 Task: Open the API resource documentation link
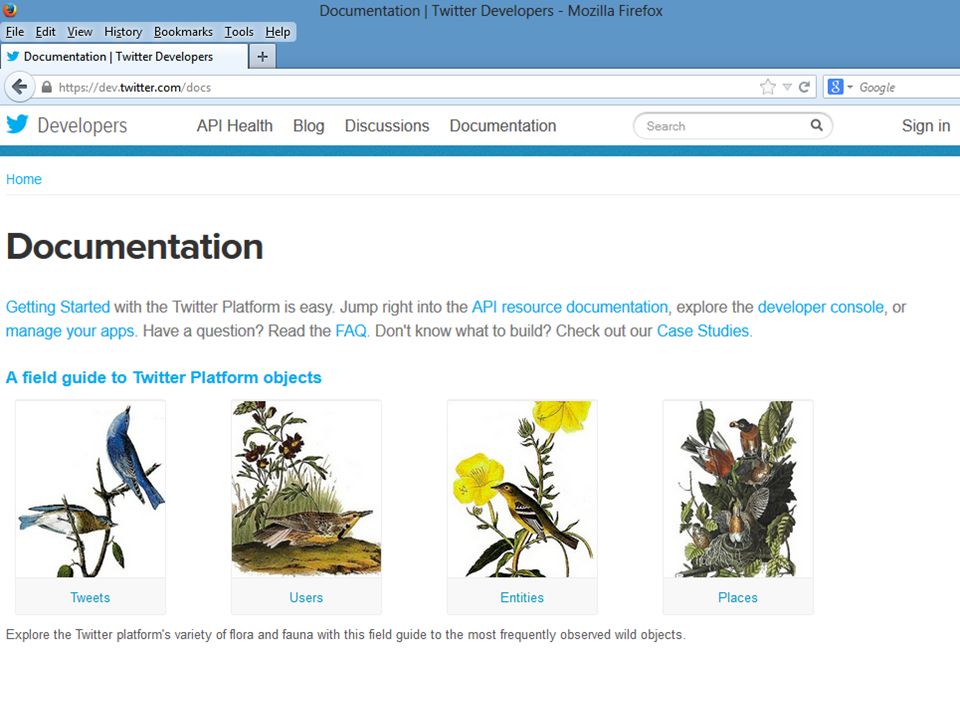(x=569, y=307)
